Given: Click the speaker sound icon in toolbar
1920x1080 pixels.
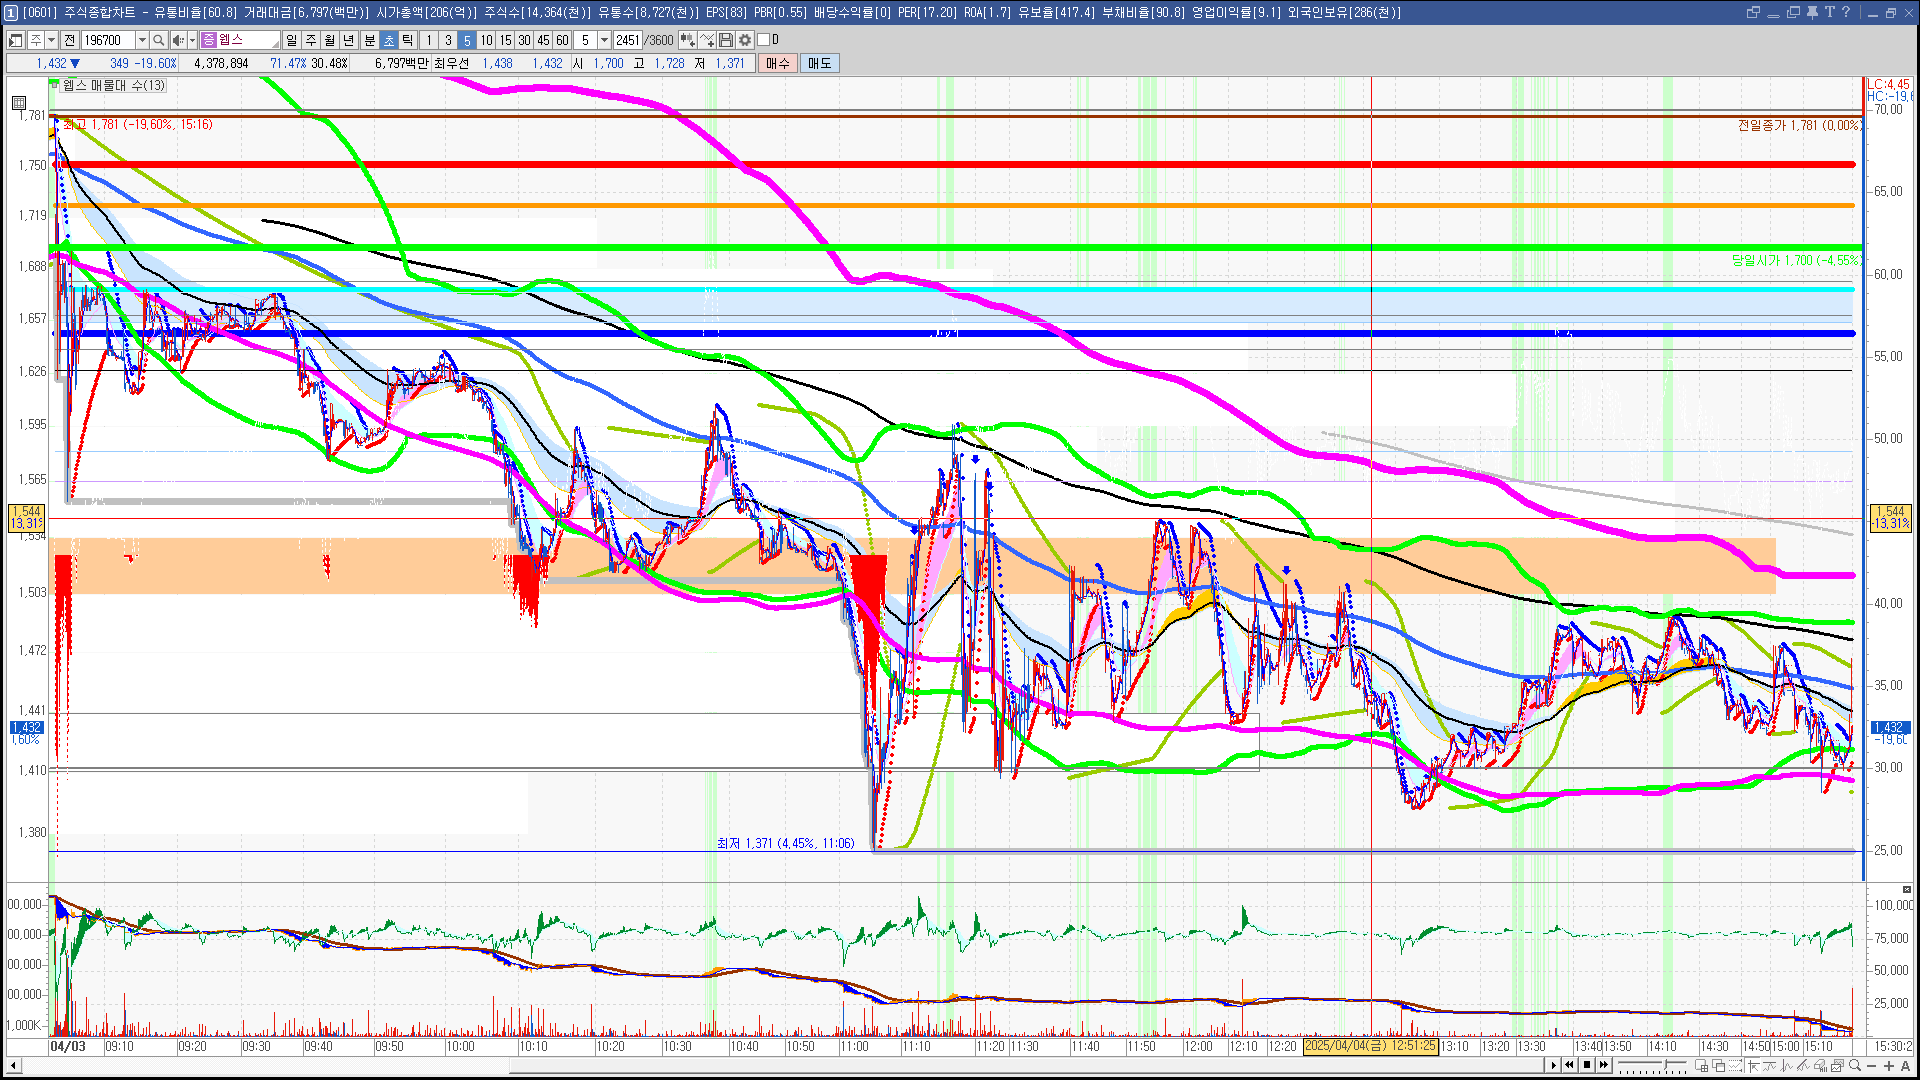Looking at the screenshot, I should pyautogui.click(x=177, y=40).
